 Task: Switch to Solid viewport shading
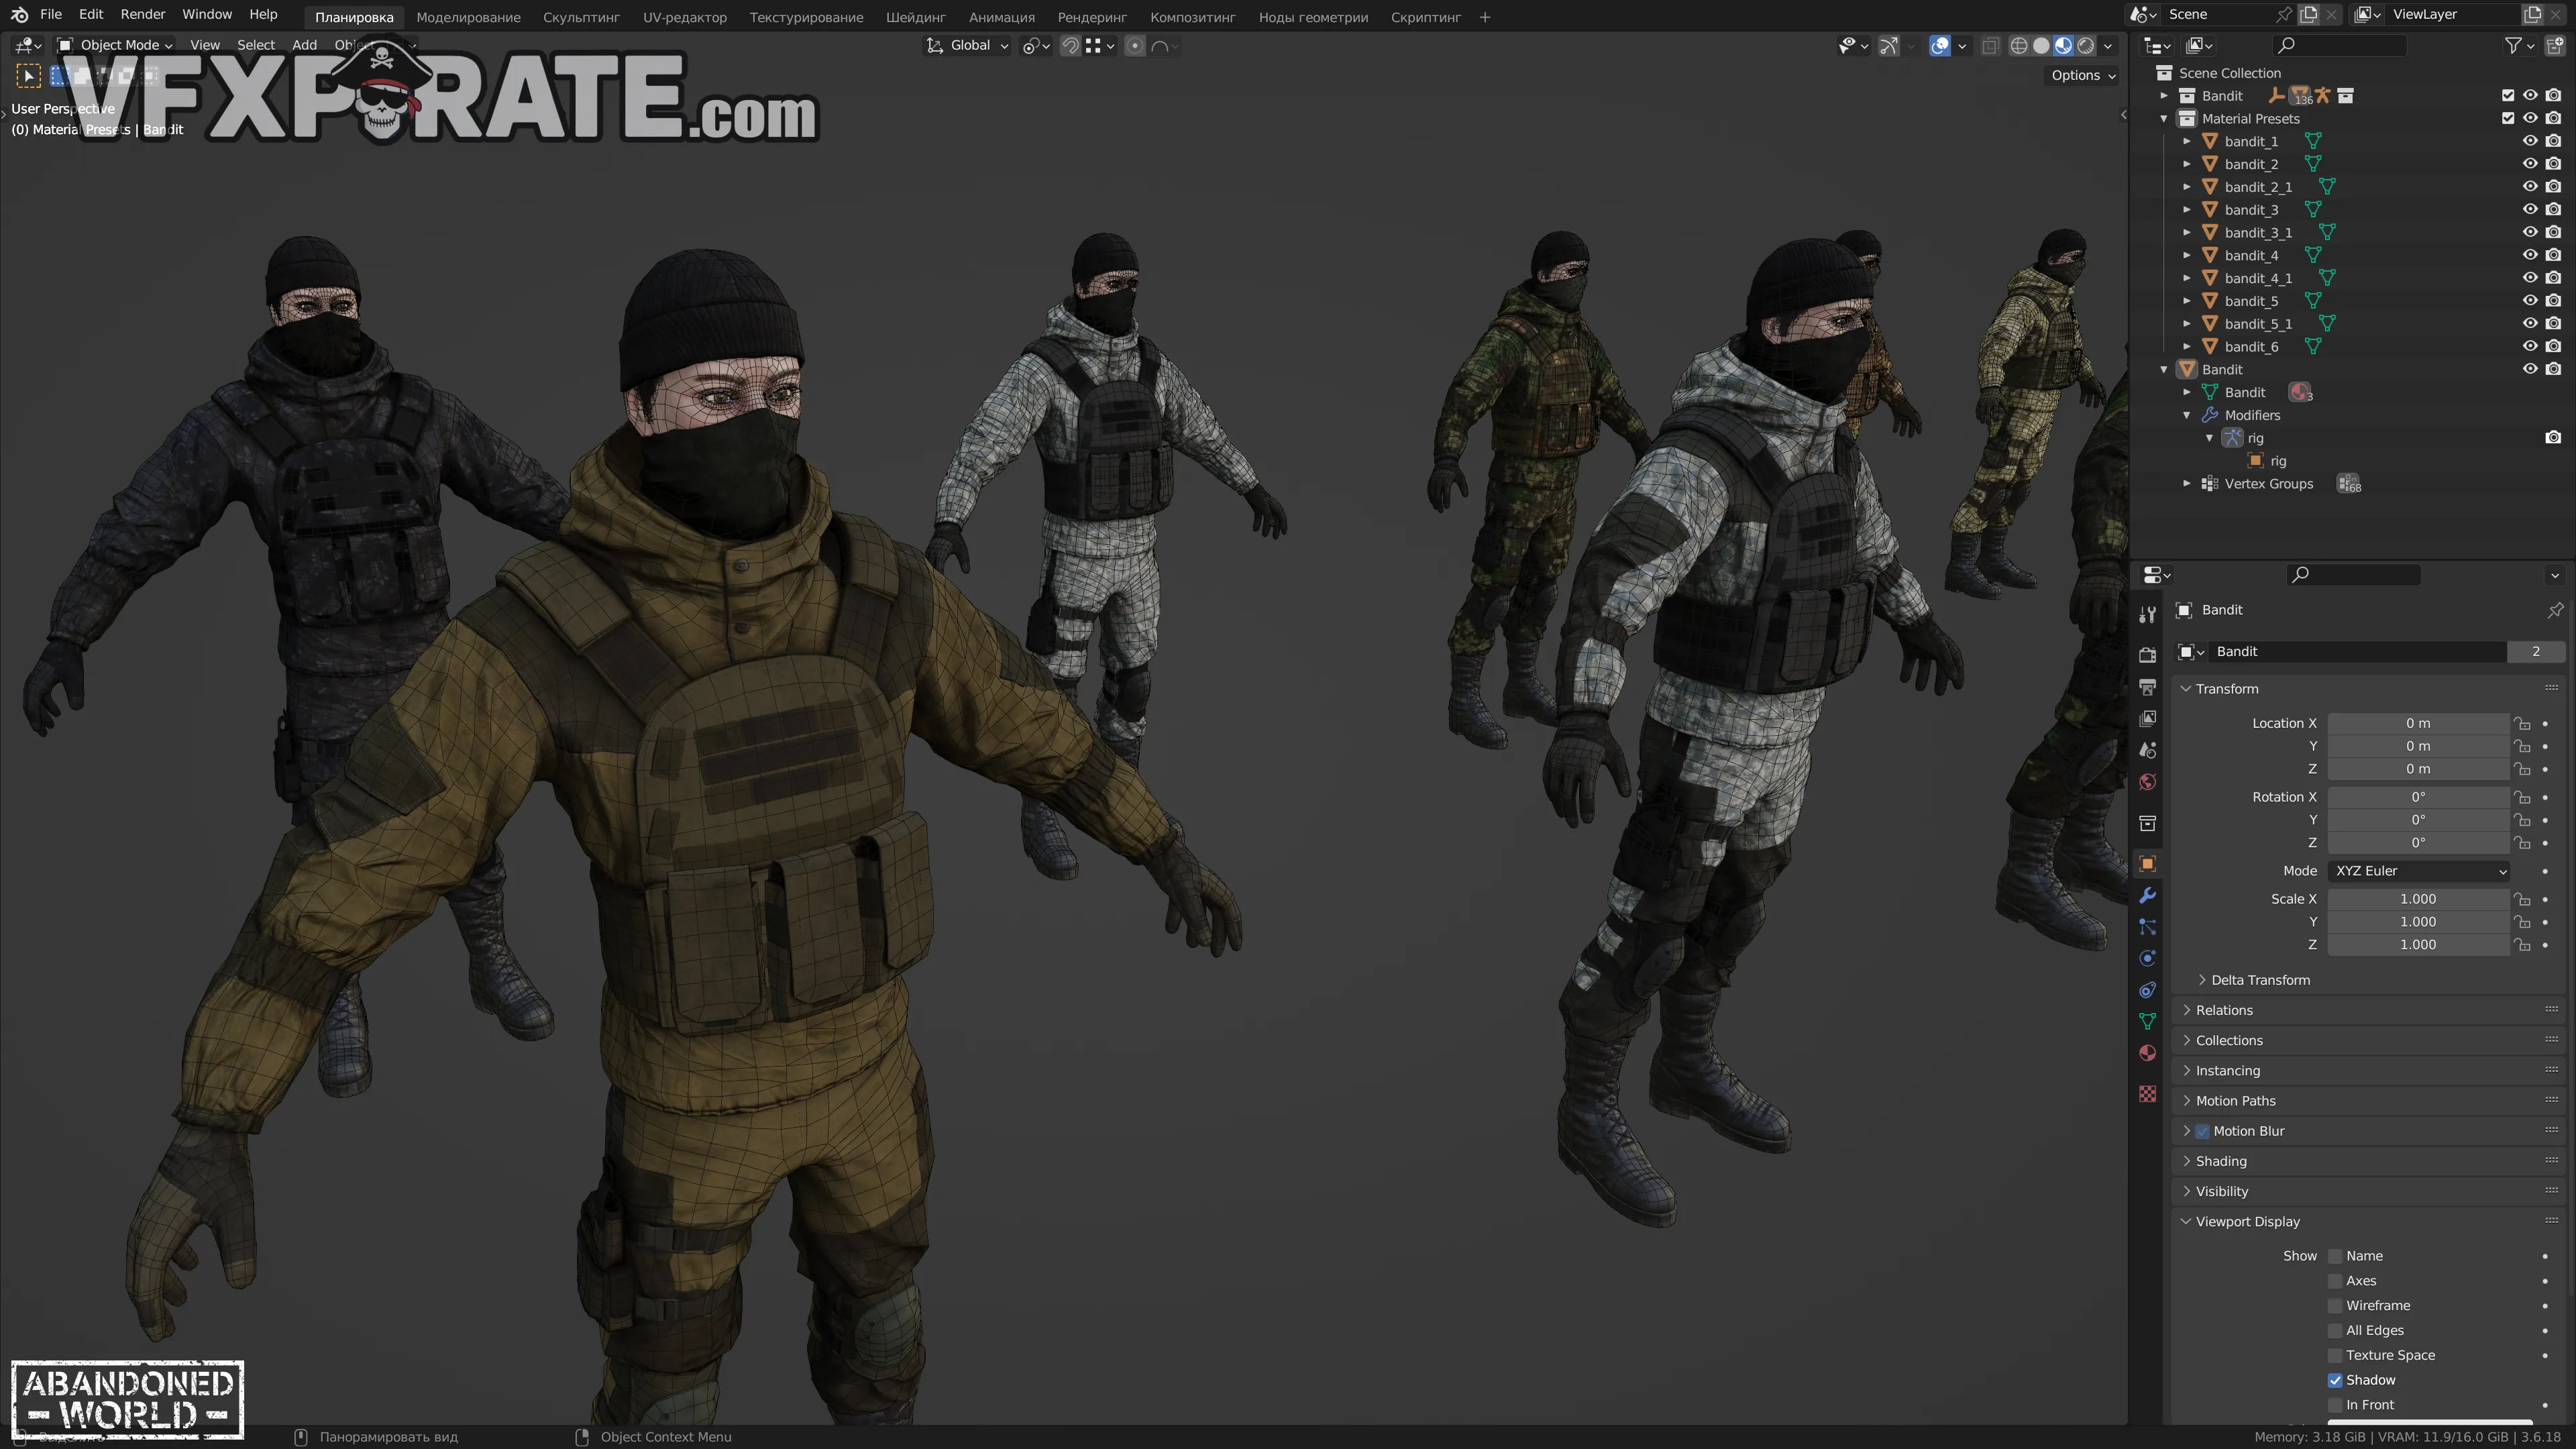2041,46
